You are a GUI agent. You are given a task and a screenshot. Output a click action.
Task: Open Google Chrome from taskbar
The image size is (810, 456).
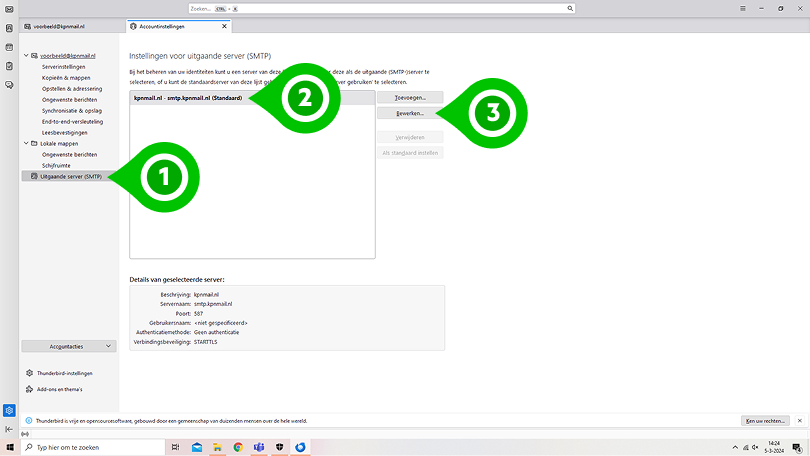(x=238, y=447)
